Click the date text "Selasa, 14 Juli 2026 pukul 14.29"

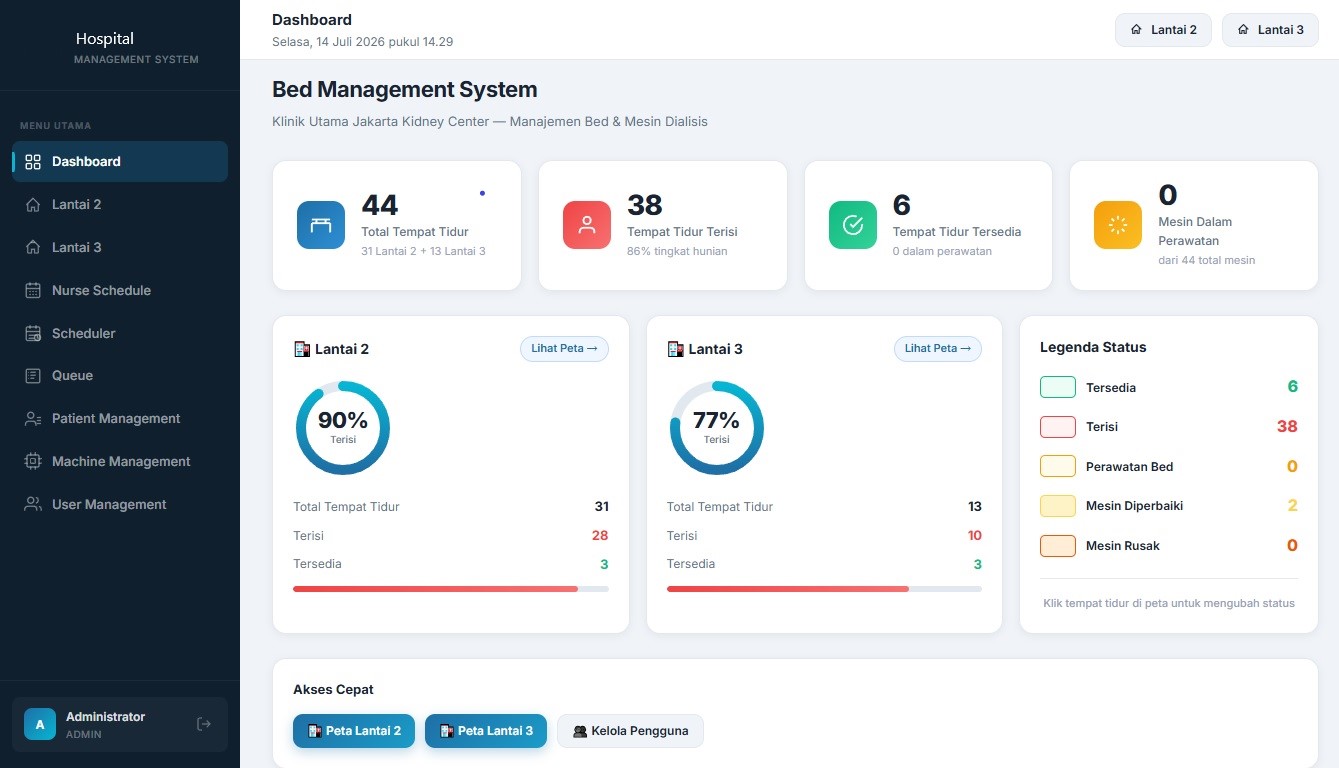pyautogui.click(x=362, y=42)
